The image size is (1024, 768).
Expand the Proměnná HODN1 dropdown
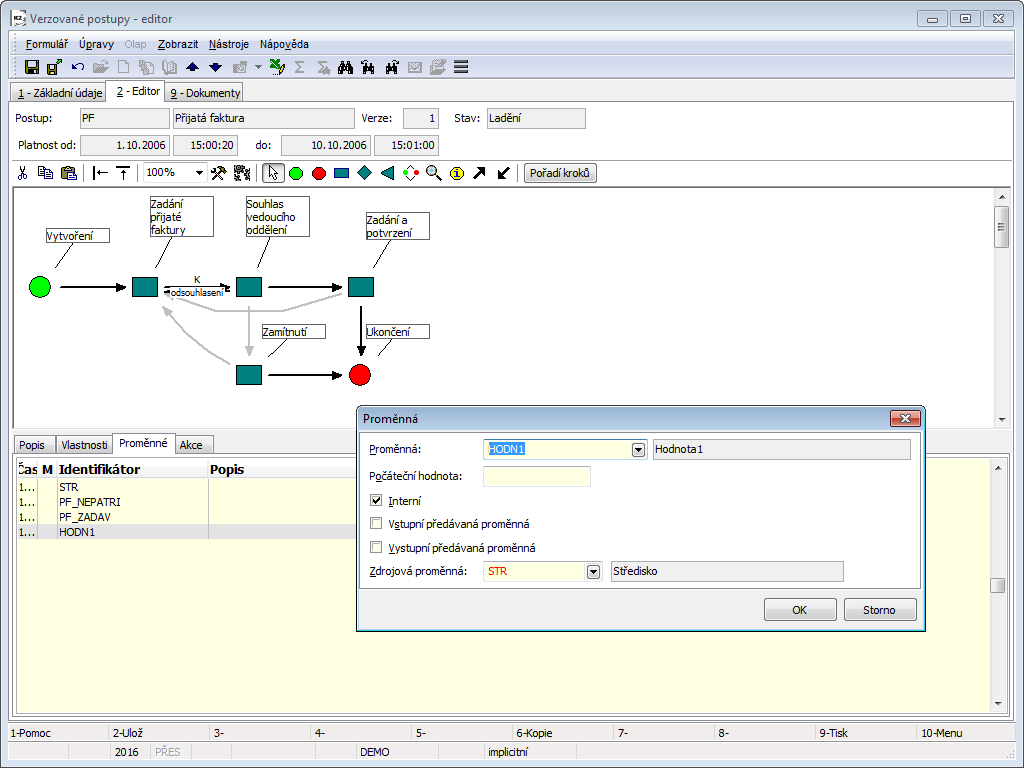[x=638, y=450]
